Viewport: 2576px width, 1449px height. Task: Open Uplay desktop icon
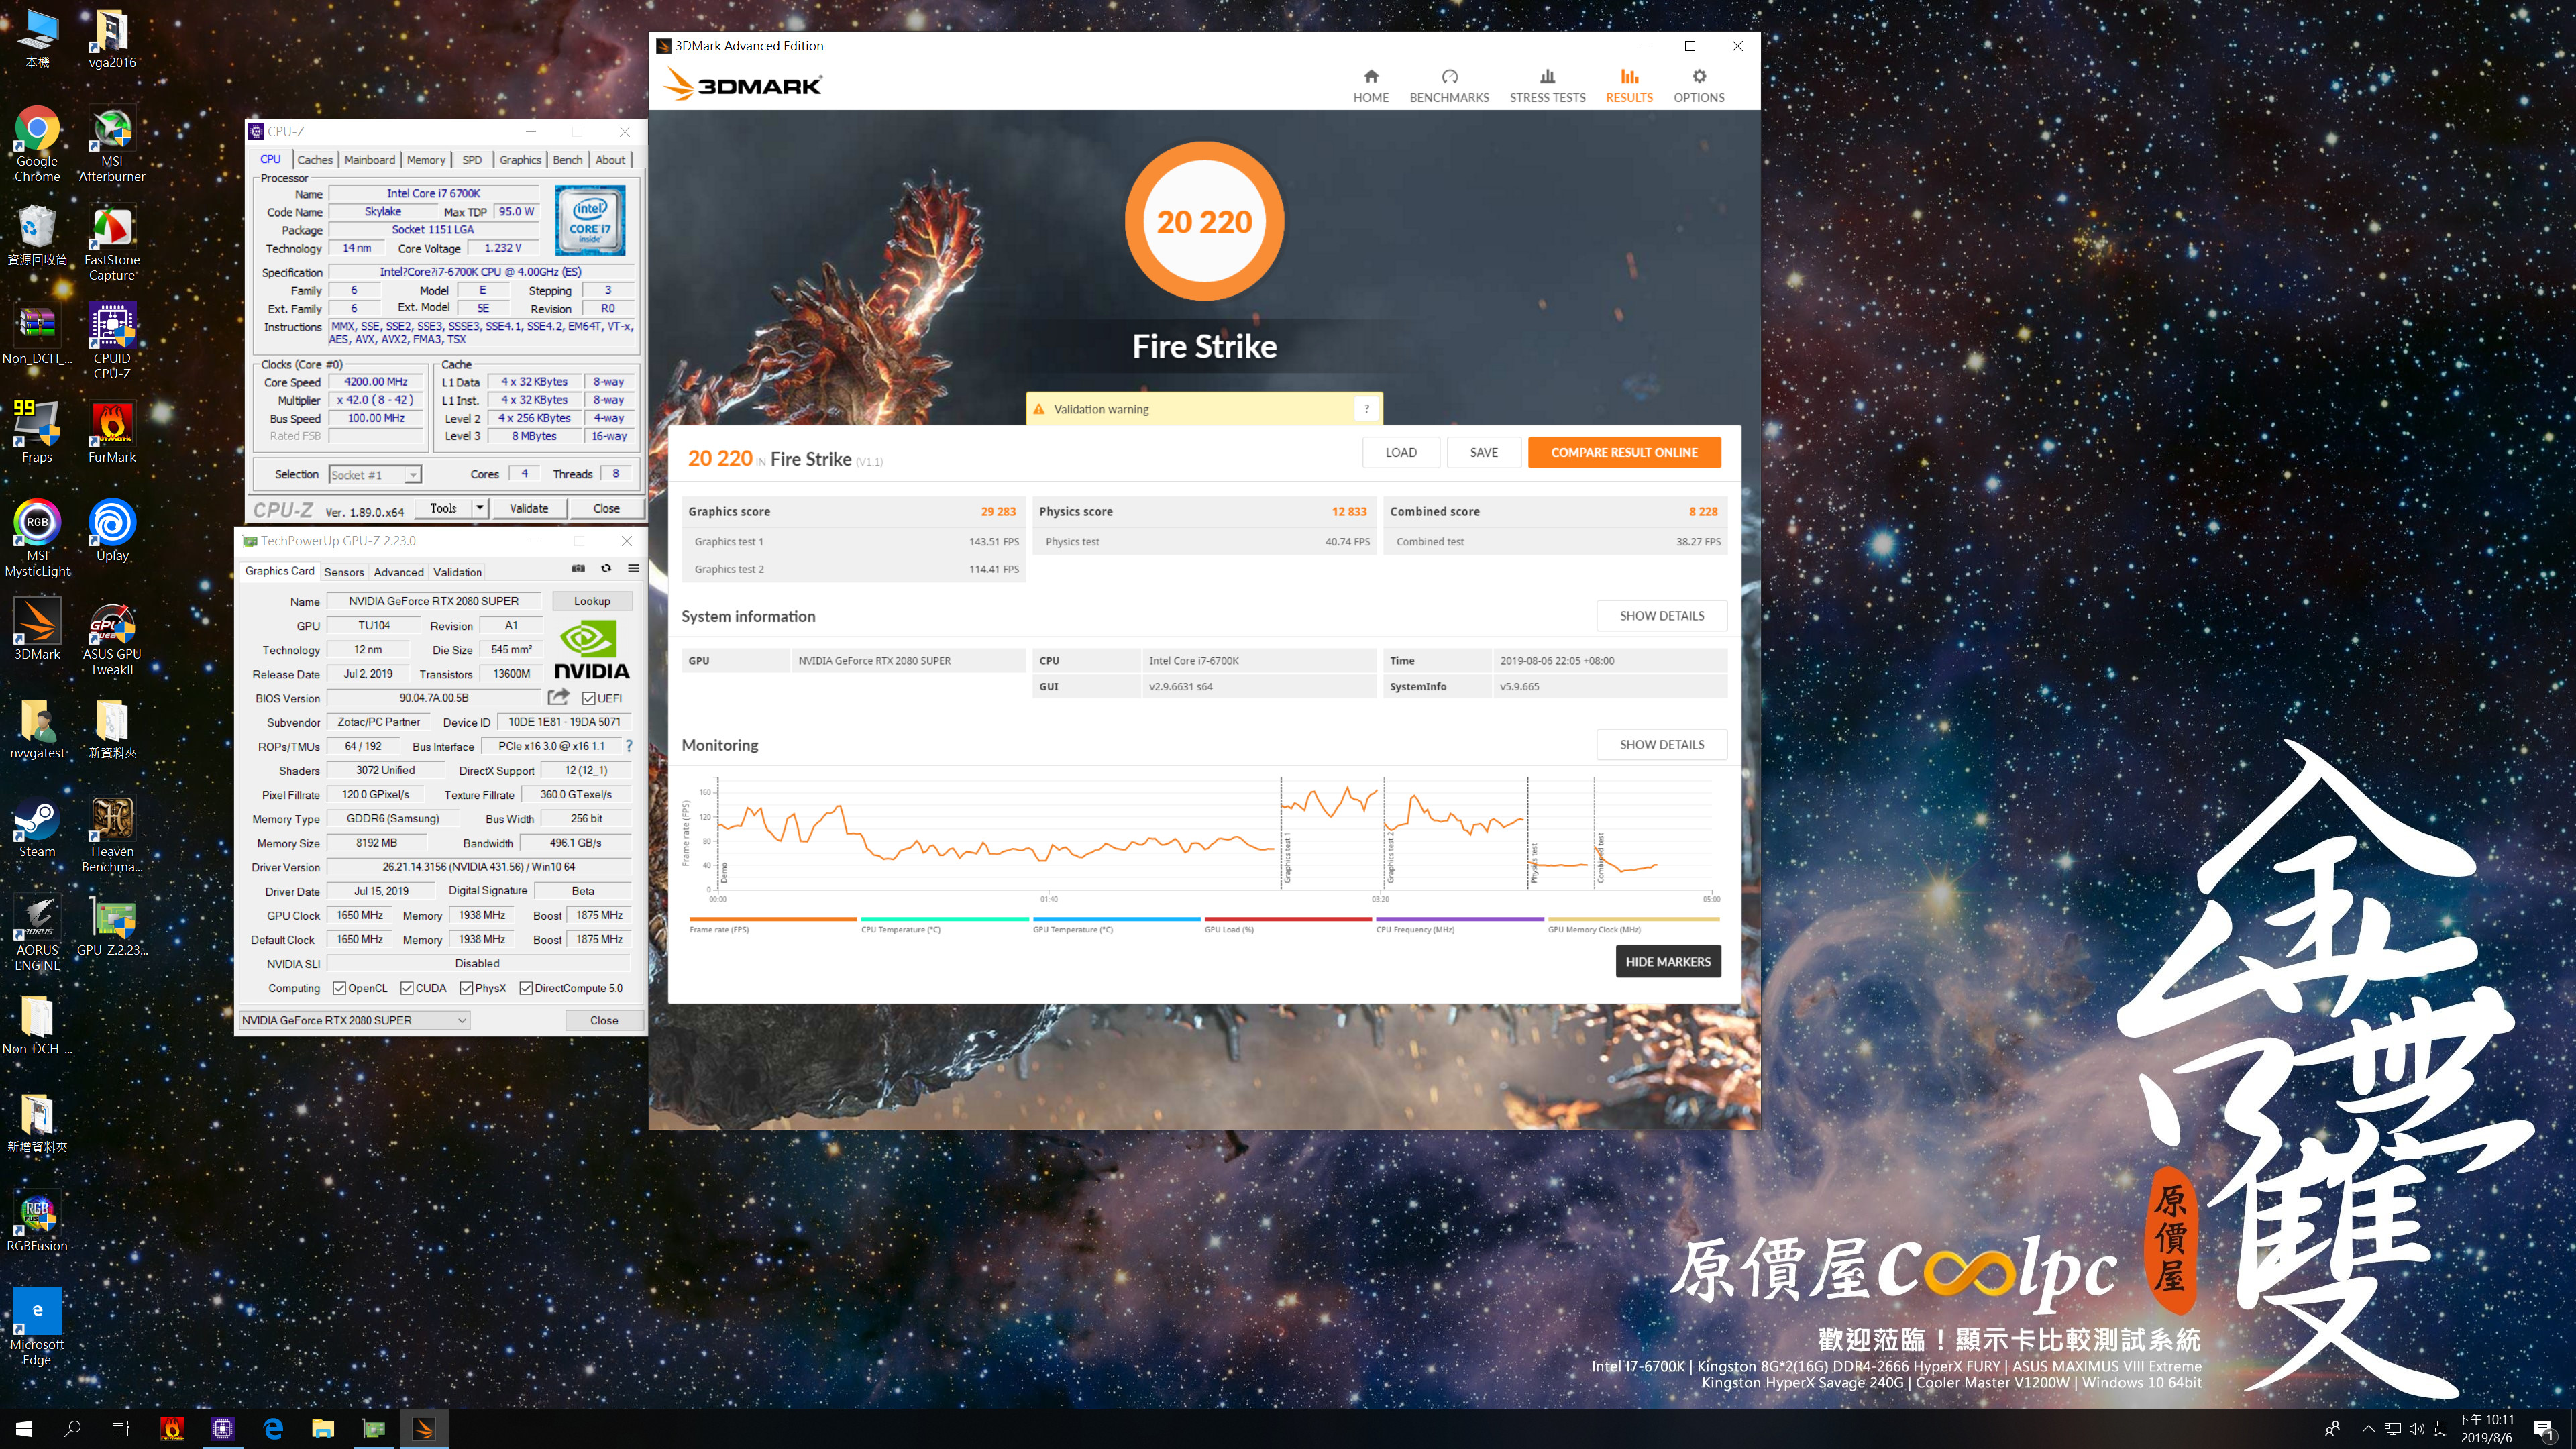pos(112,531)
